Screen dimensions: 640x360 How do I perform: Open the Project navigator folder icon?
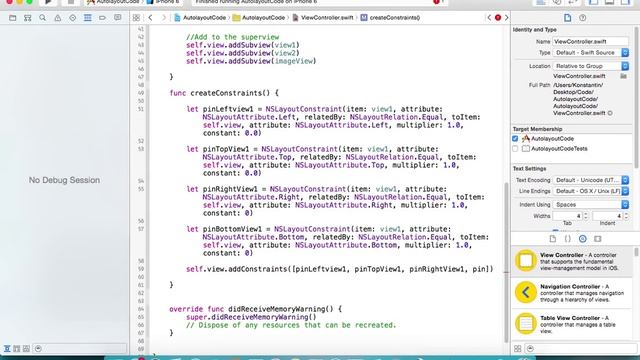[13, 18]
